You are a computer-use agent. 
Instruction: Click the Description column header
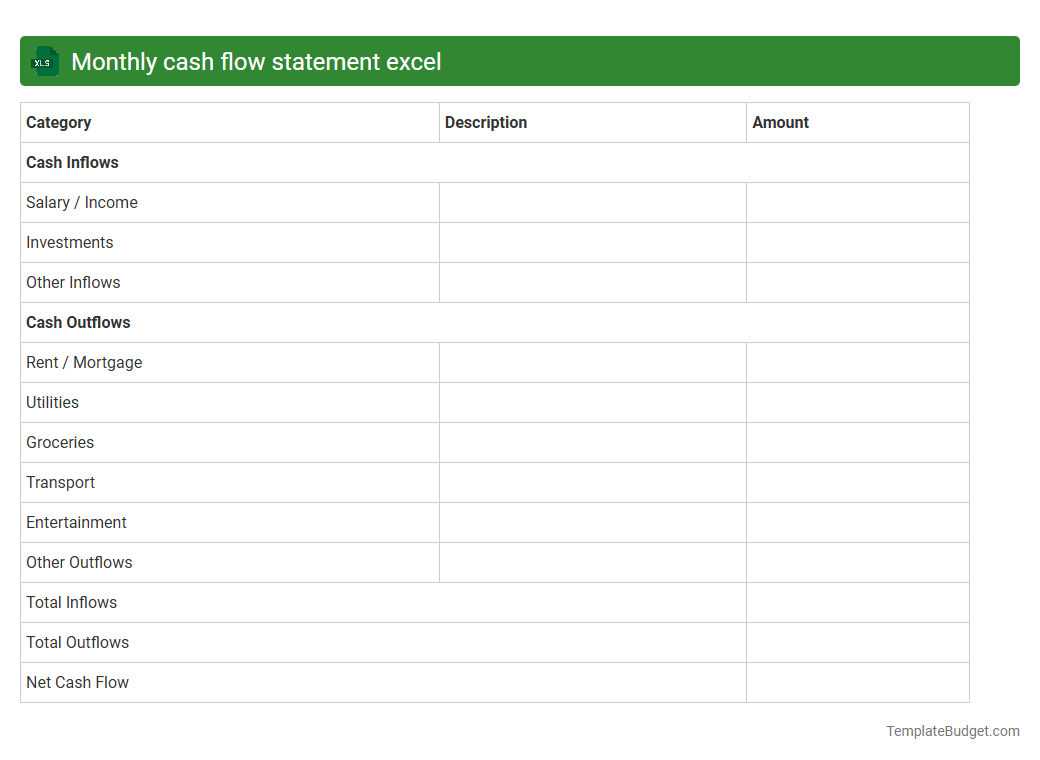(486, 122)
